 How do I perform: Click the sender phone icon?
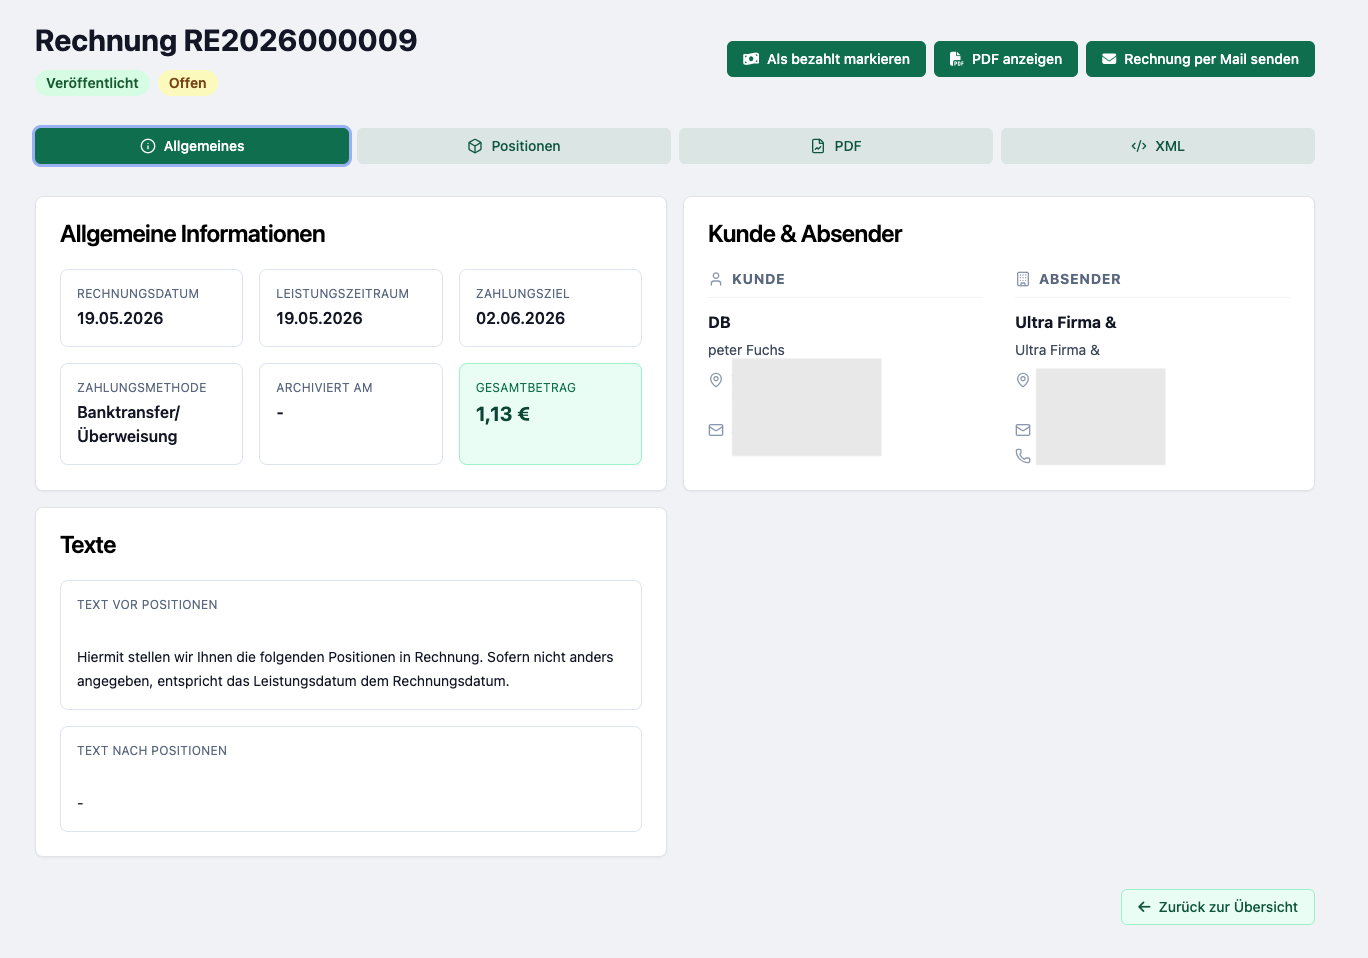coord(1023,456)
